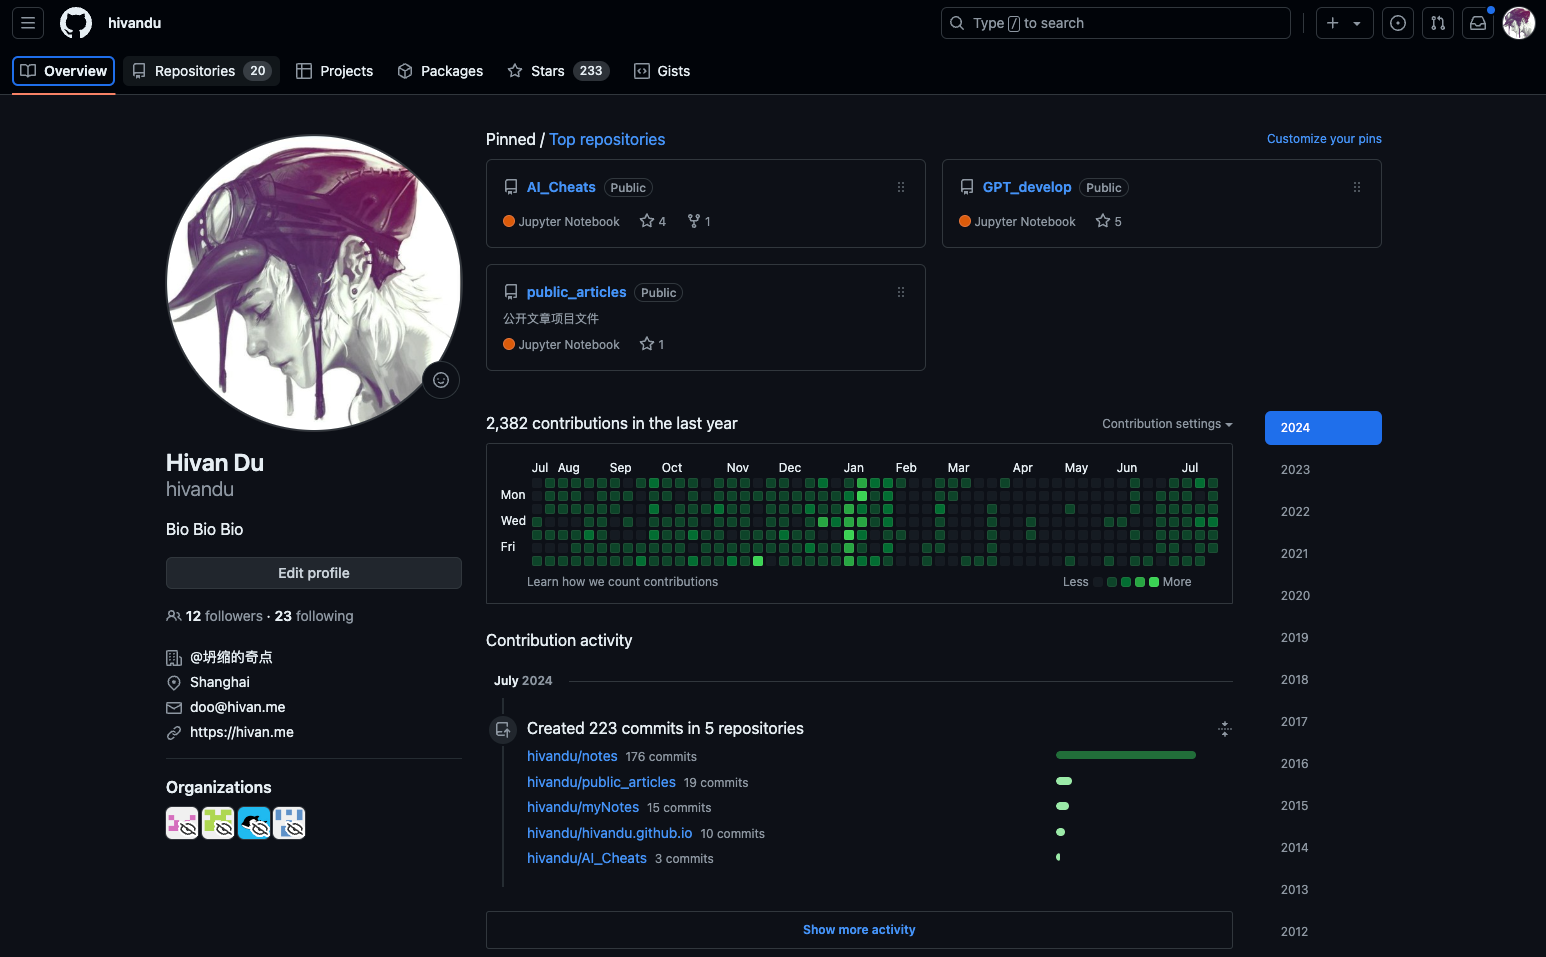Select the 2018 year filter
Viewport: 1546px width, 957px height.
point(1323,680)
